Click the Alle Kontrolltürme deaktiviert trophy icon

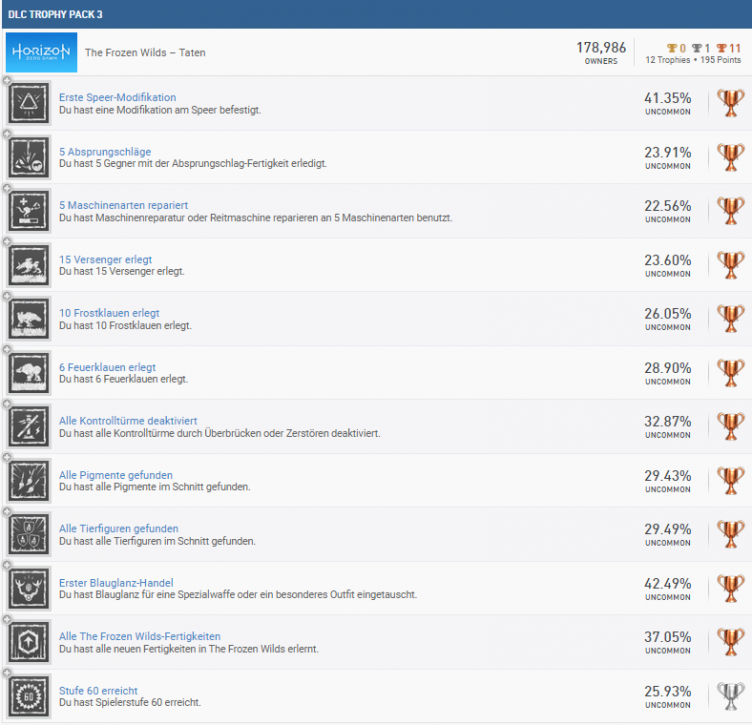(x=27, y=427)
